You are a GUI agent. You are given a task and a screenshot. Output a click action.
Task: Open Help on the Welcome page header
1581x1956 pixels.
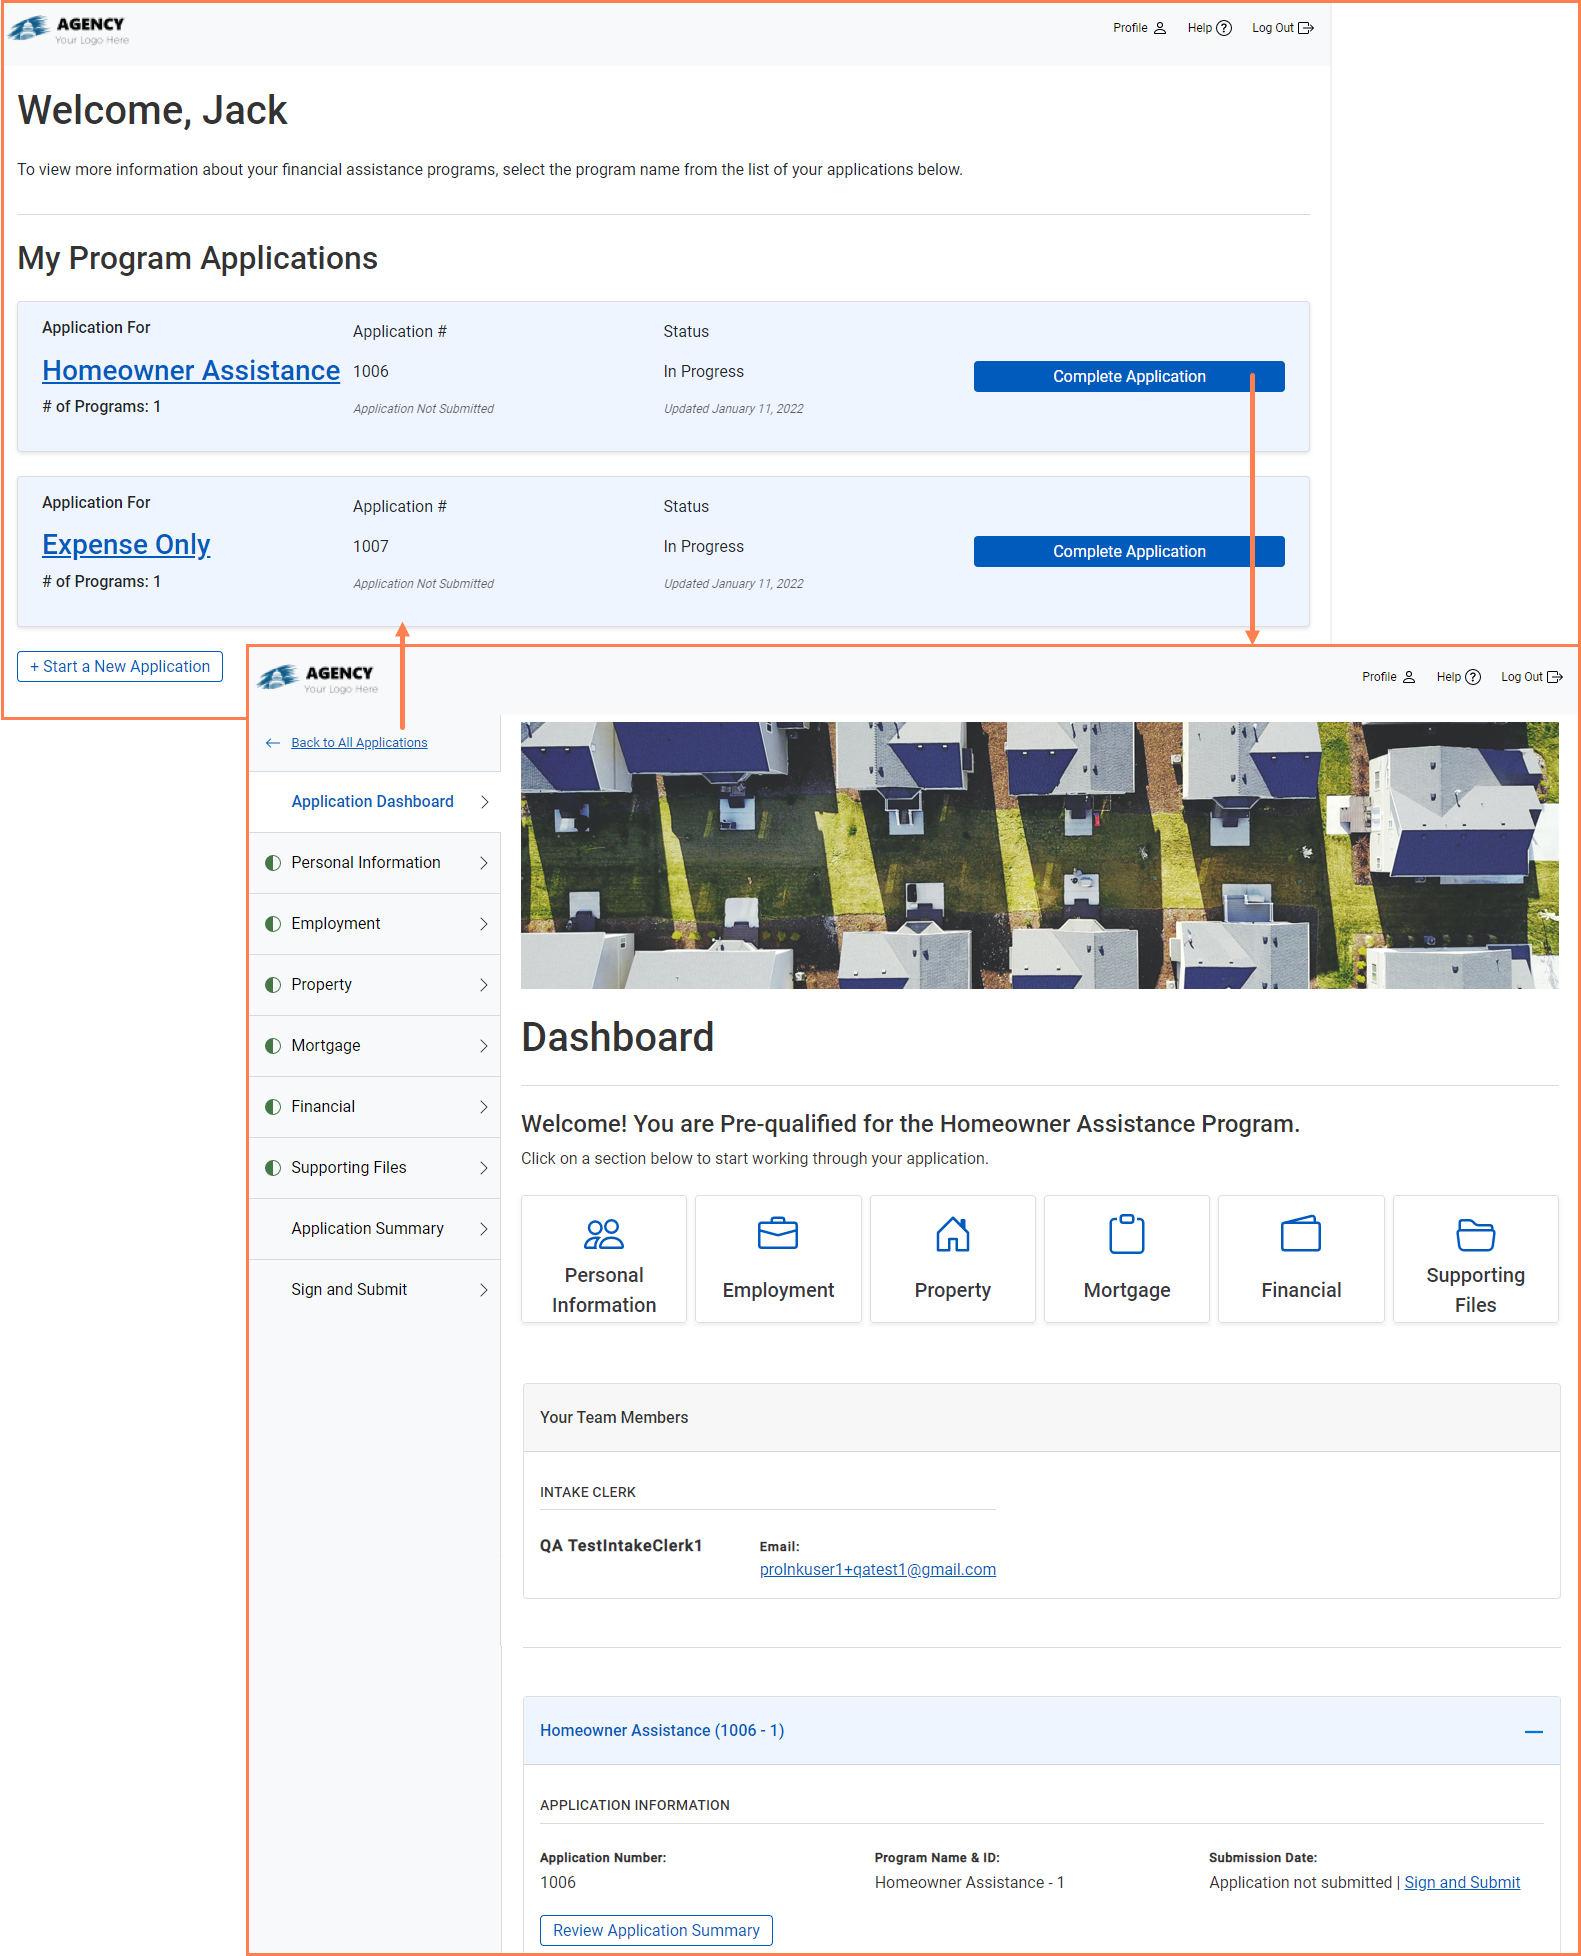(1209, 28)
